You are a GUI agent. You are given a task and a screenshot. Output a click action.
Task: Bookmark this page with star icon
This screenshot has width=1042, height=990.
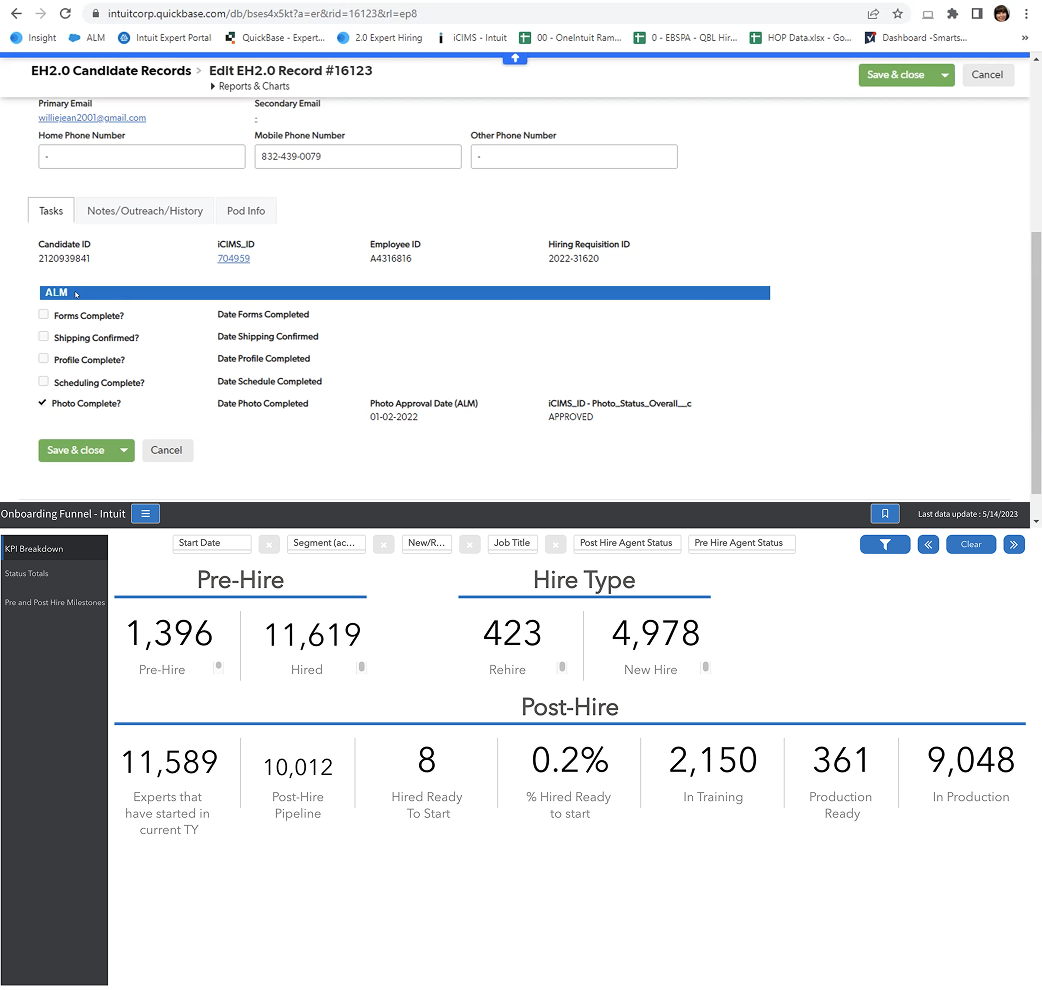pos(897,13)
